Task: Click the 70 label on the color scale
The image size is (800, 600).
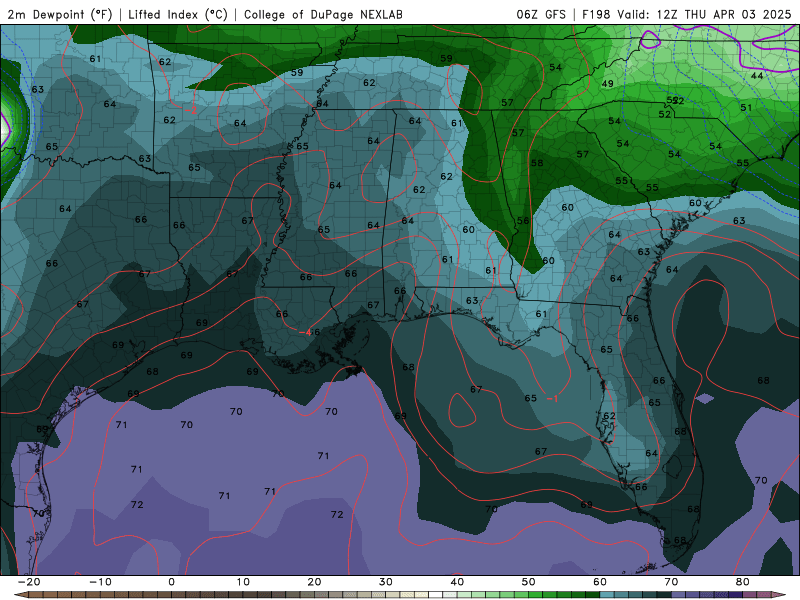Action: point(671,582)
